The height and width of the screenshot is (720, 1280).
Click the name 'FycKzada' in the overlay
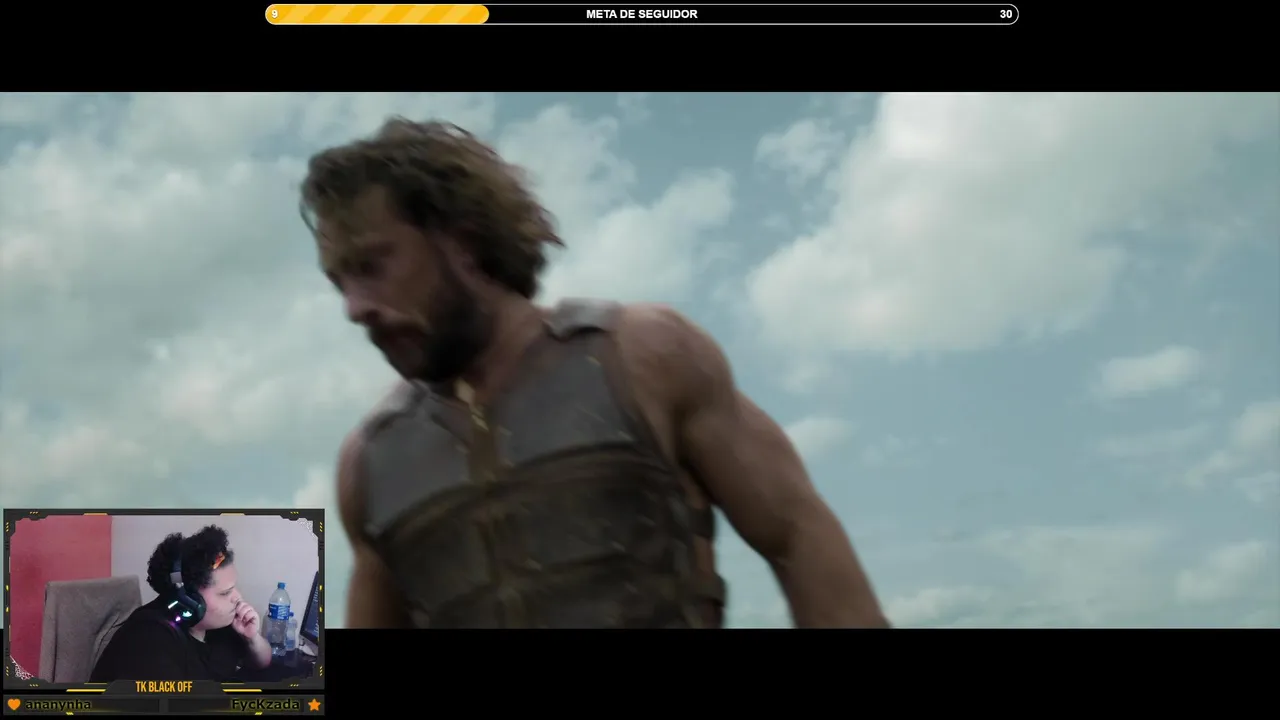265,705
